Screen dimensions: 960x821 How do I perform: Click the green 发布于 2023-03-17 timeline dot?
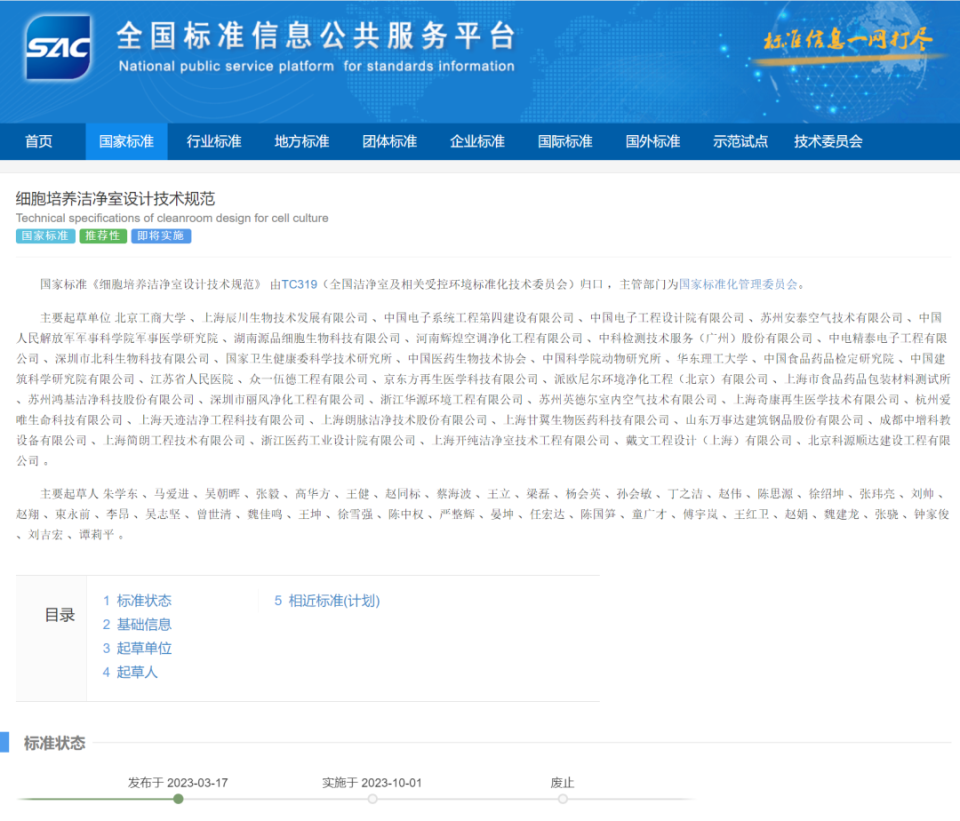pyautogui.click(x=178, y=799)
